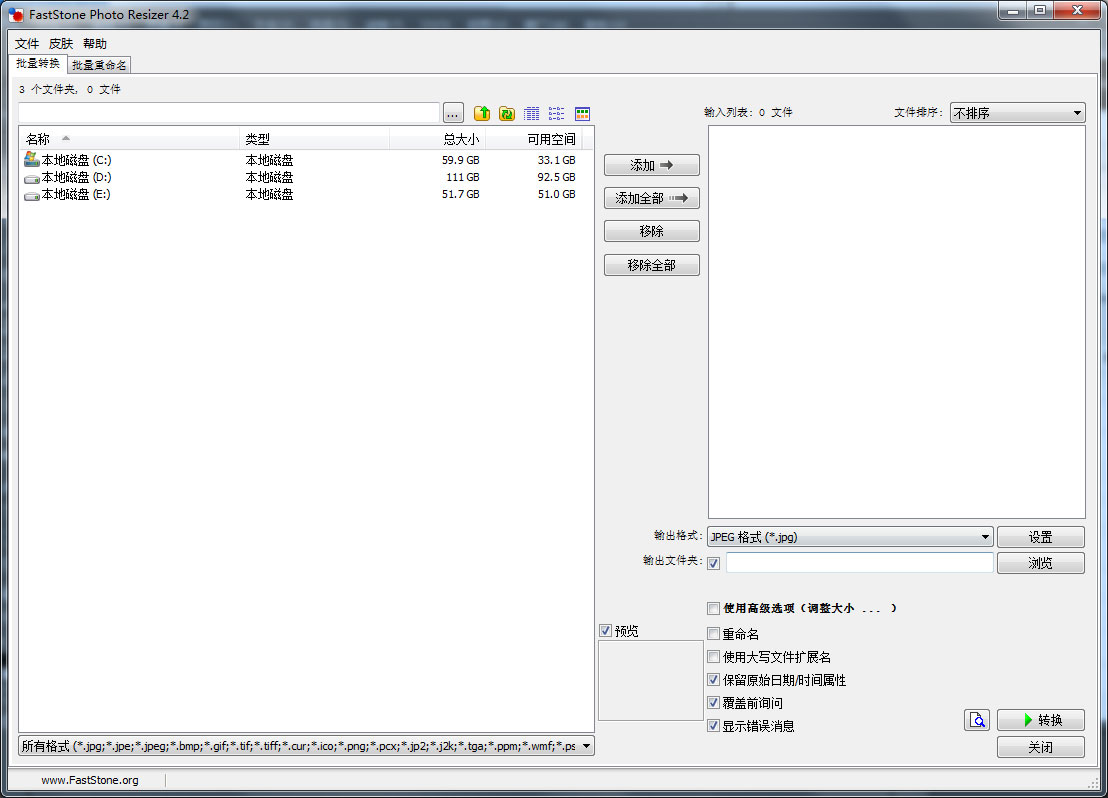Switch to details view icon
The height and width of the screenshot is (798, 1108).
[x=531, y=113]
